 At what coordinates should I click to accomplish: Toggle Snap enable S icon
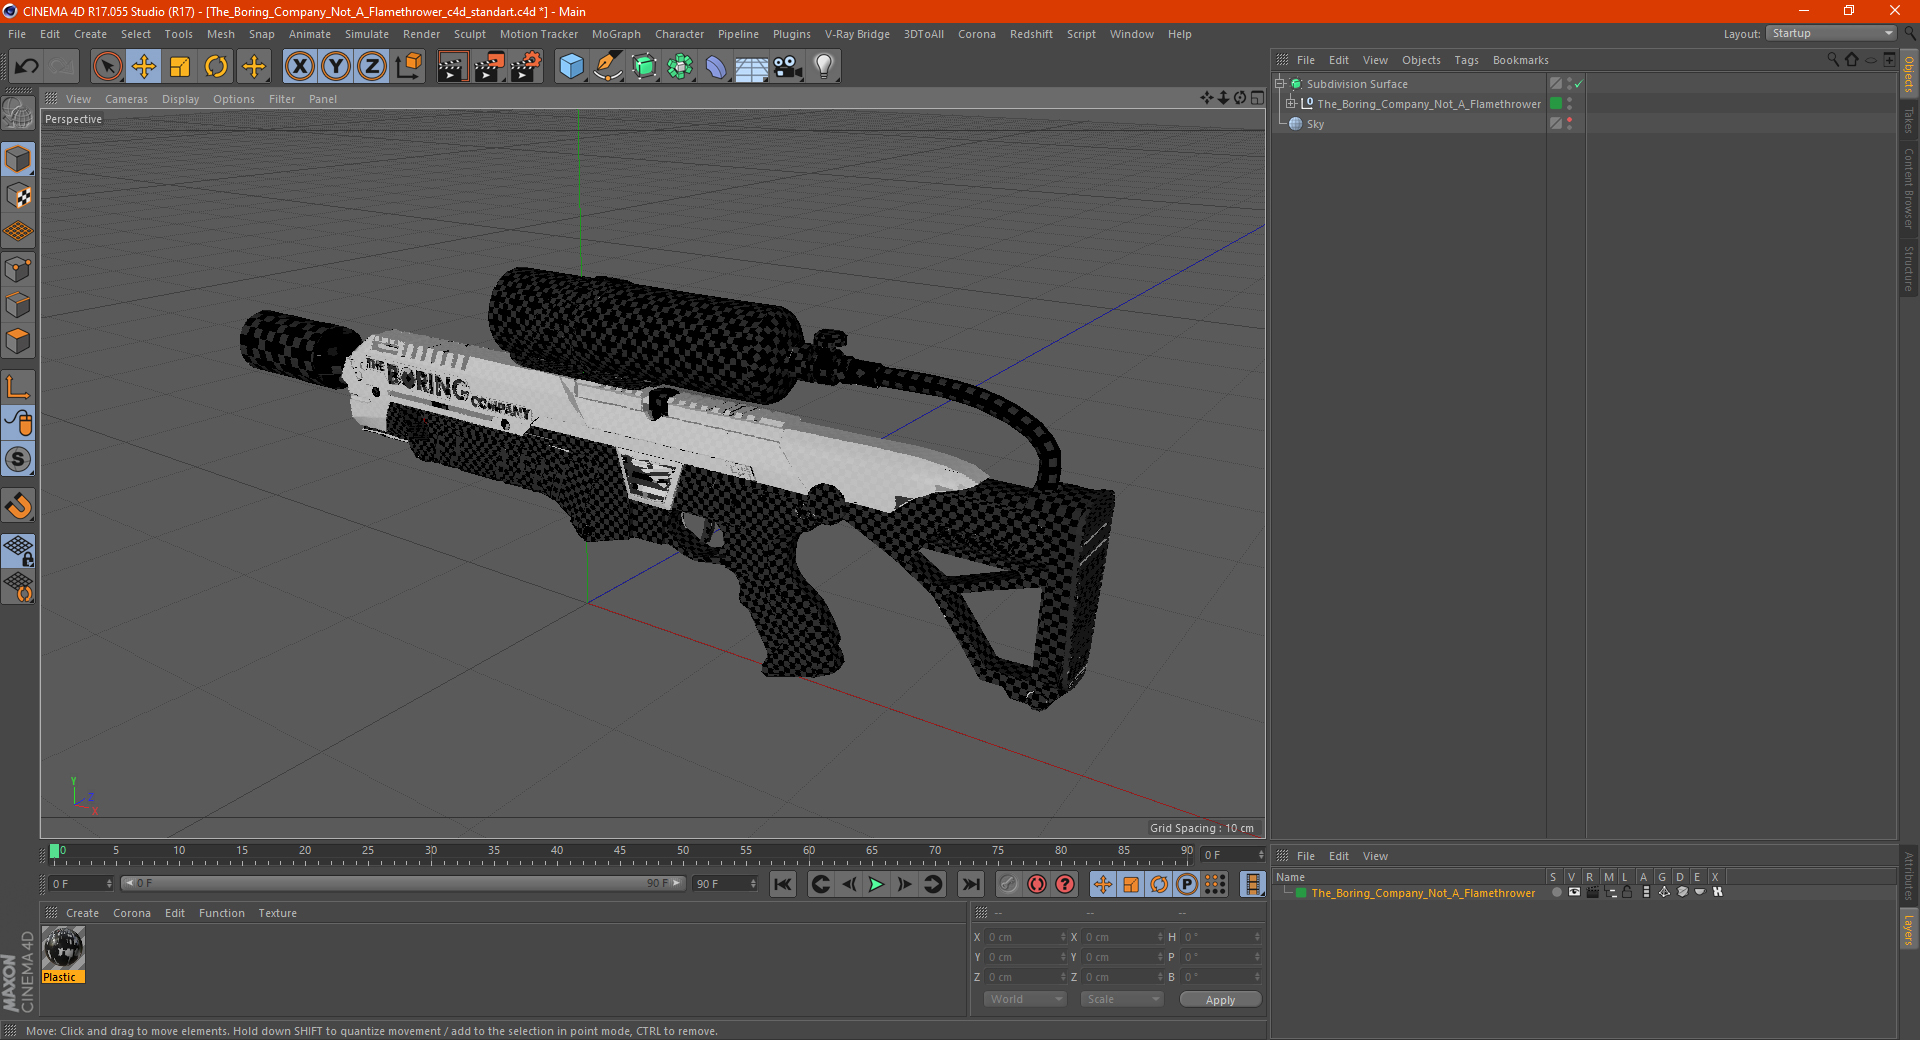pyautogui.click(x=18, y=459)
